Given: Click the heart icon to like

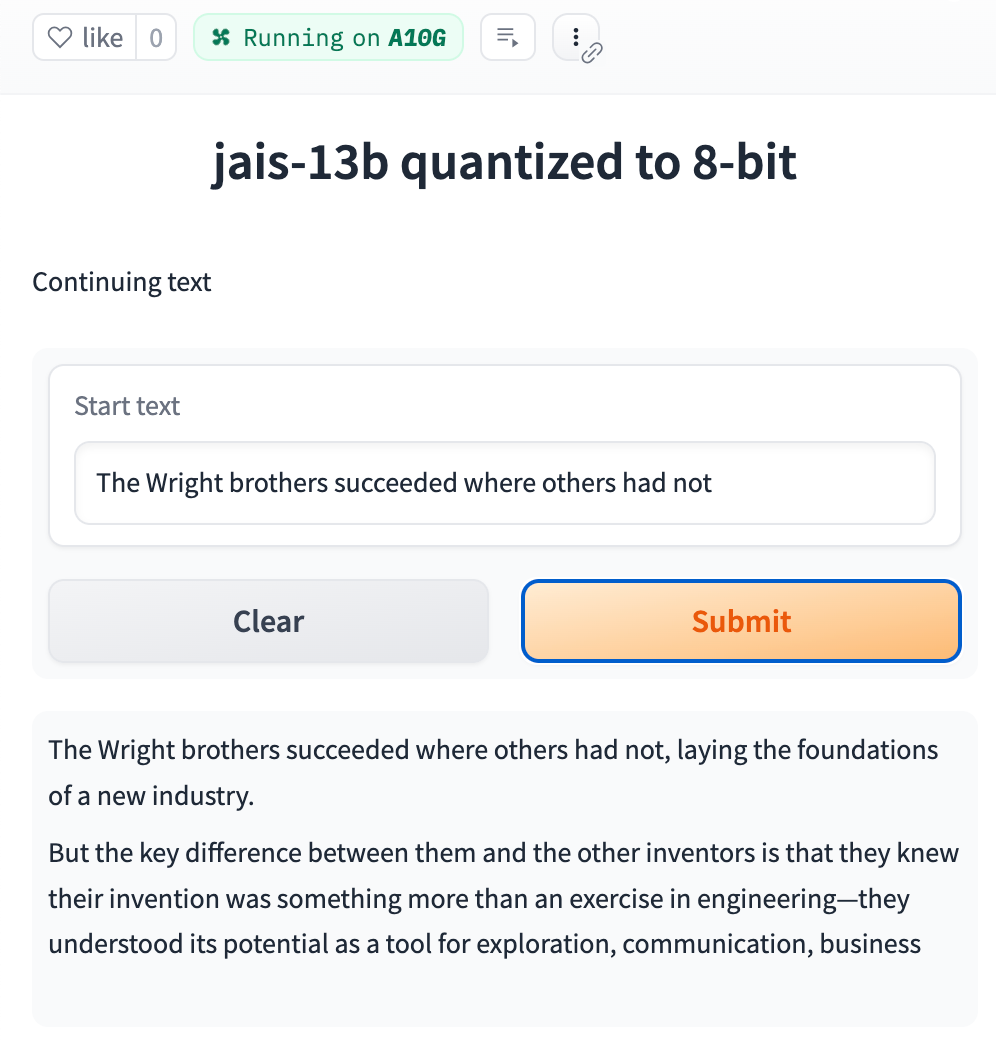Looking at the screenshot, I should (60, 37).
